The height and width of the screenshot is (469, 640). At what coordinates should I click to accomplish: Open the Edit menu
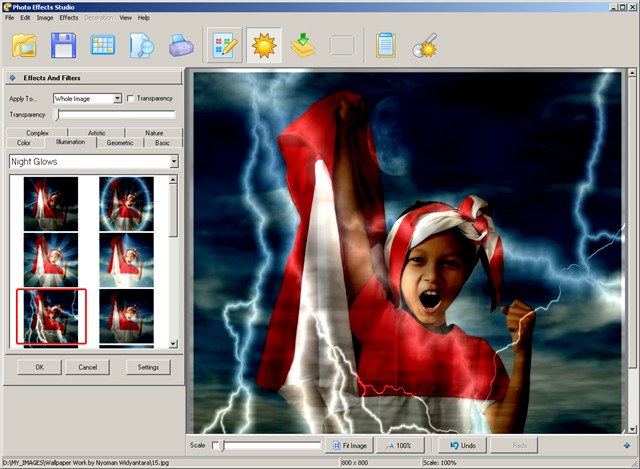point(25,18)
